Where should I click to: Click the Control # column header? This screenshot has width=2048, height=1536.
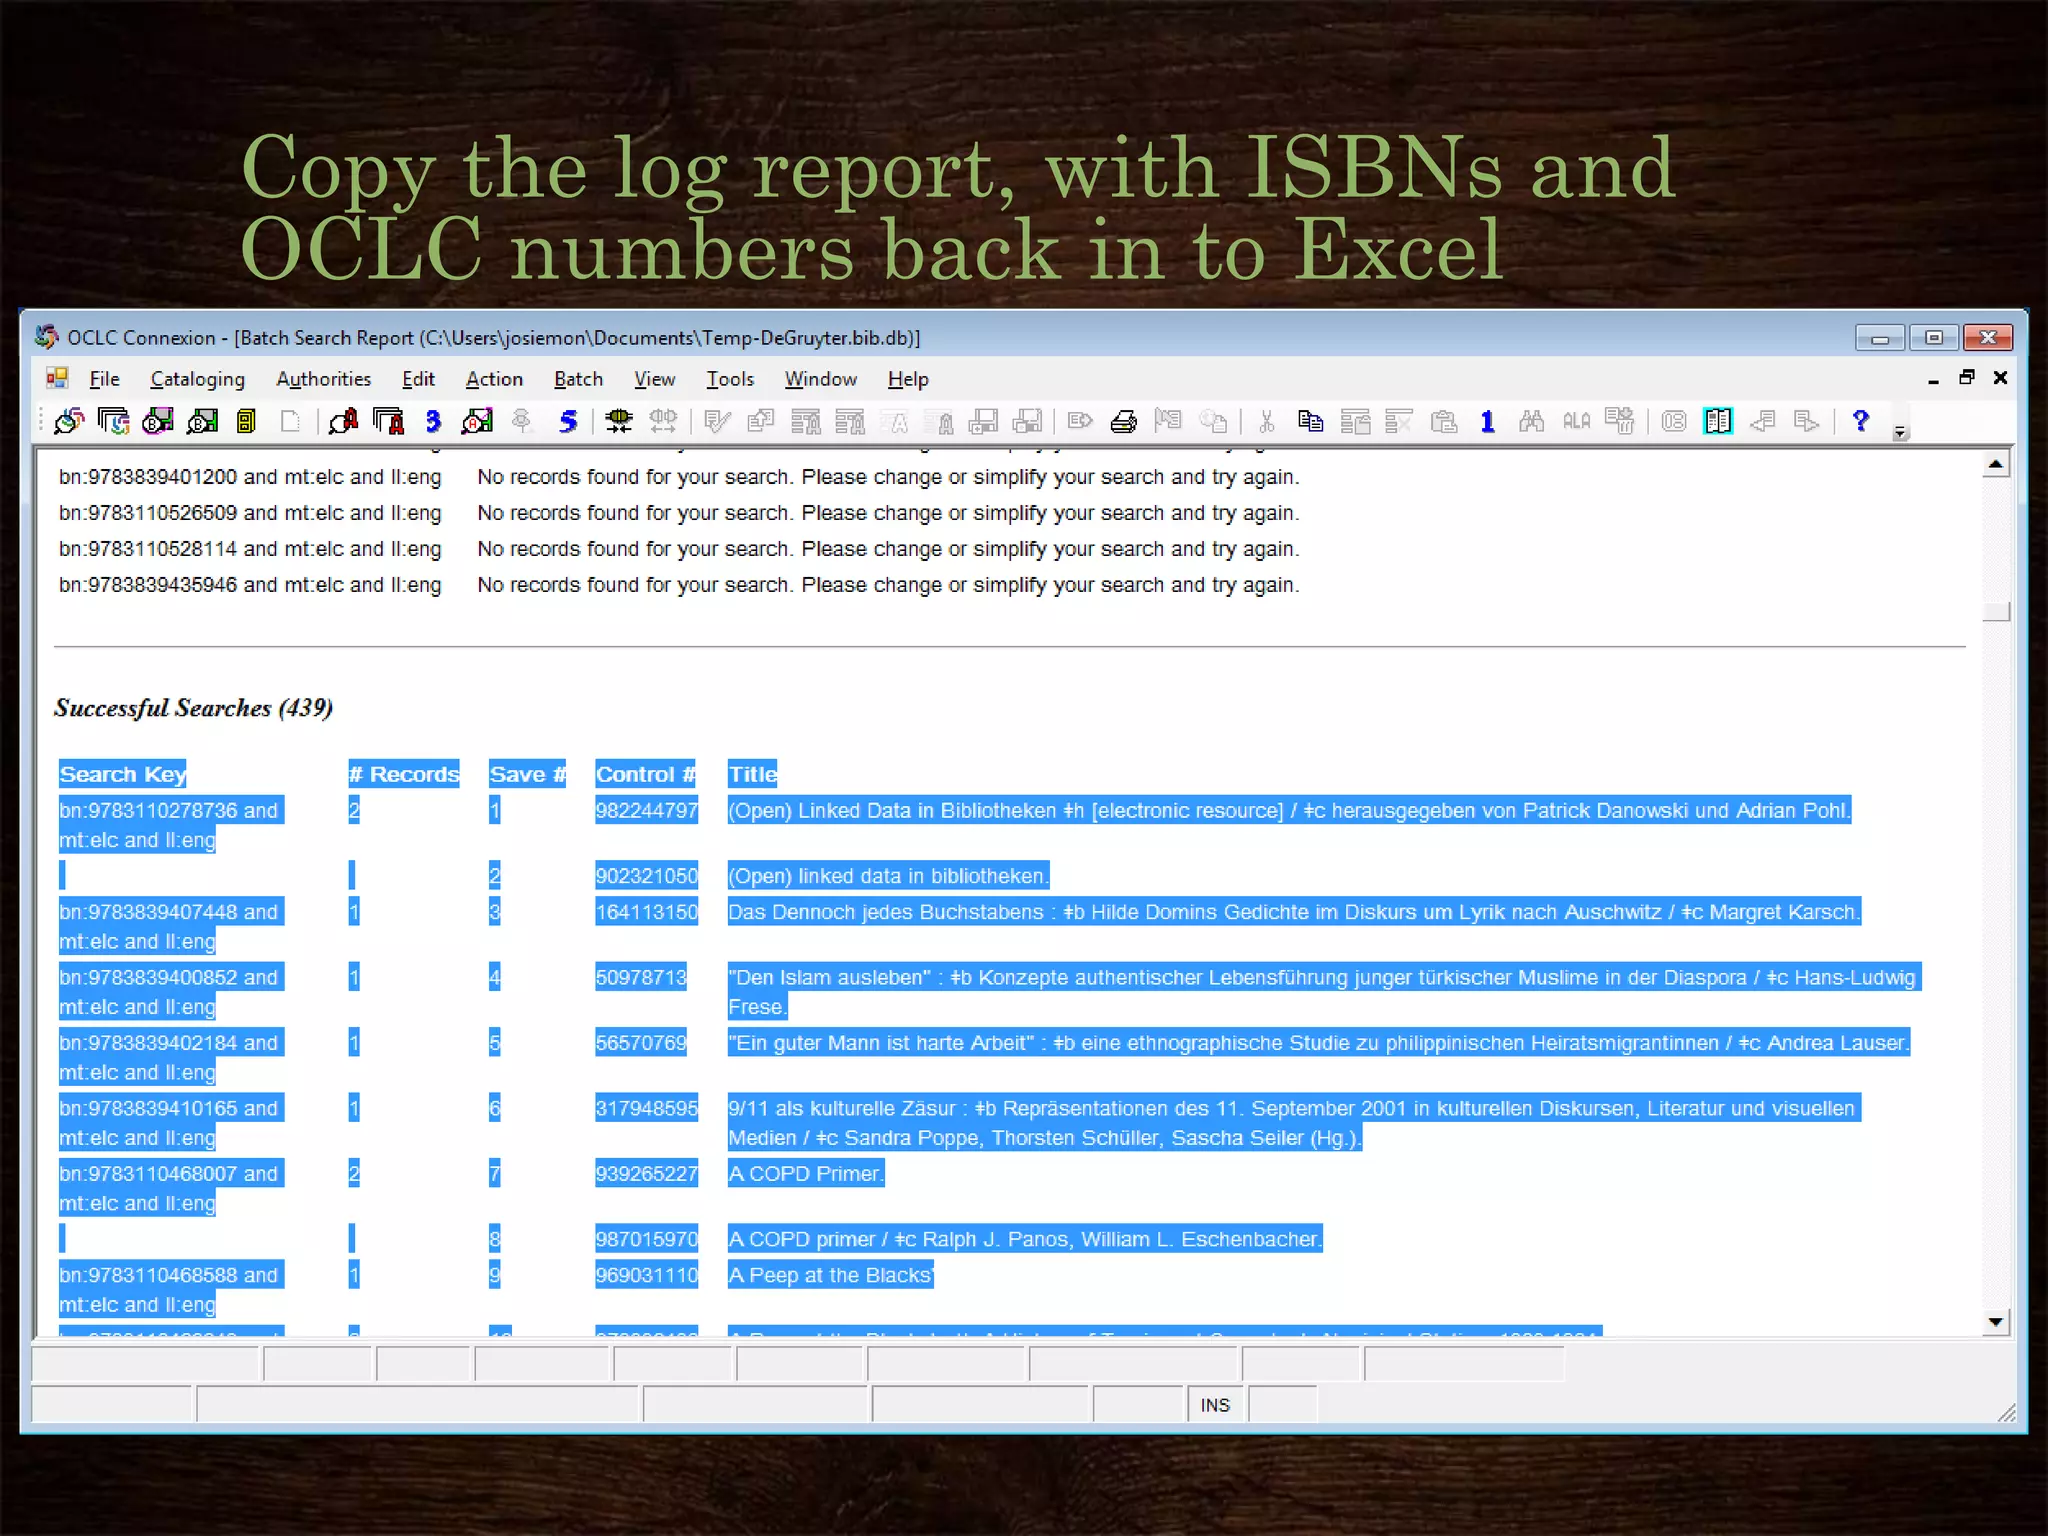[x=645, y=774]
